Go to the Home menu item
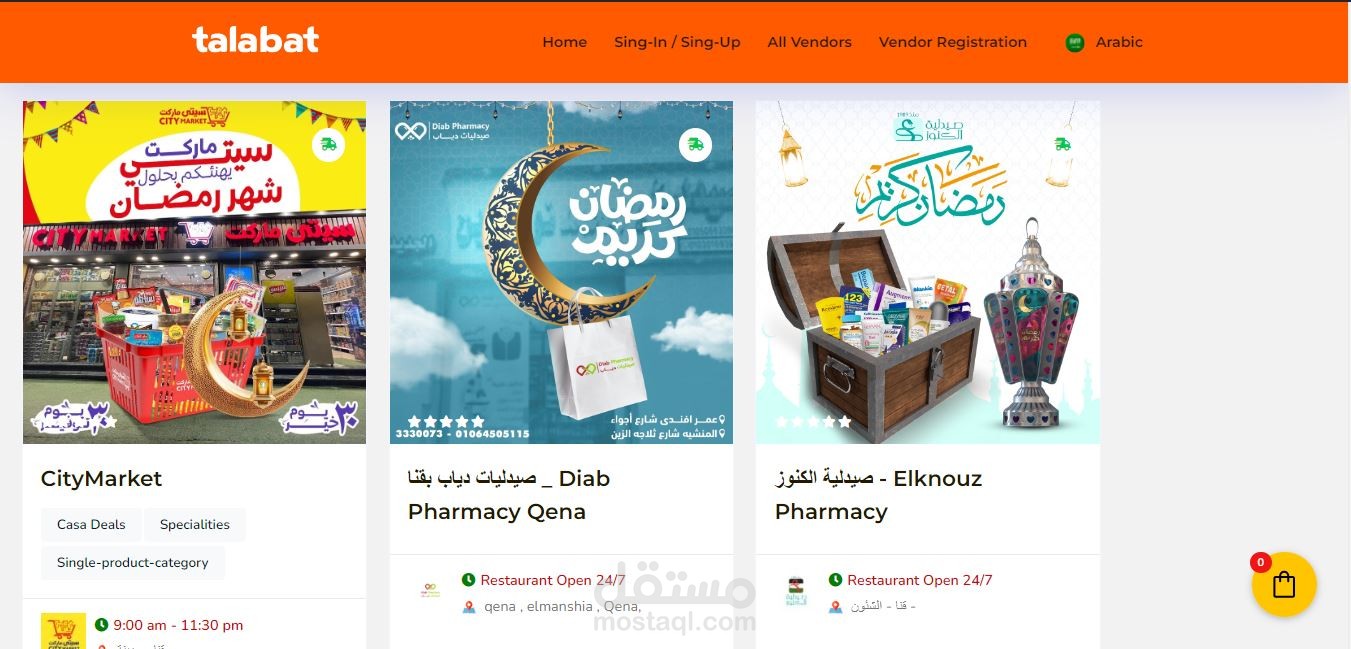This screenshot has width=1351, height=649. (565, 42)
